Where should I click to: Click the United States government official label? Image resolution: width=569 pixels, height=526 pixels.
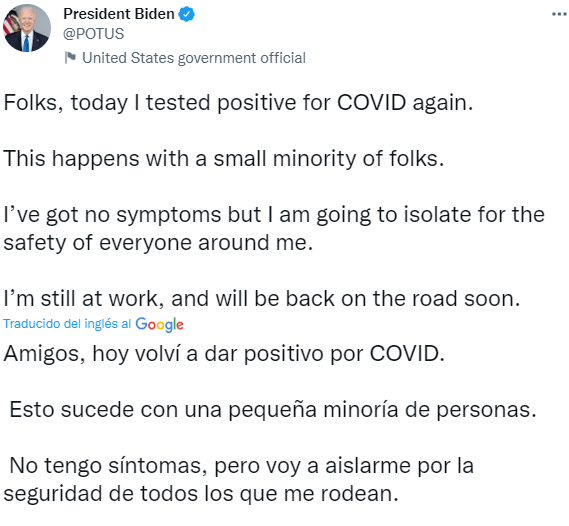point(194,58)
